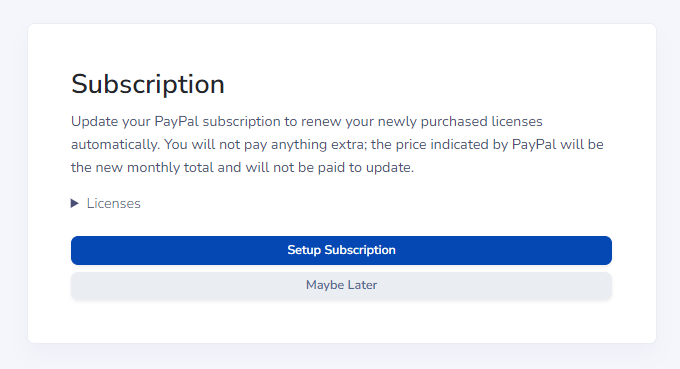The image size is (680, 369).
Task: Click the Setup Subscription button
Action: click(341, 250)
